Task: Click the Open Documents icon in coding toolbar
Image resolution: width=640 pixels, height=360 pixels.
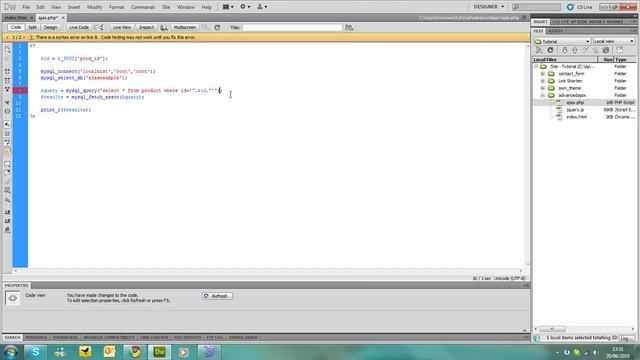Action: 7,49
